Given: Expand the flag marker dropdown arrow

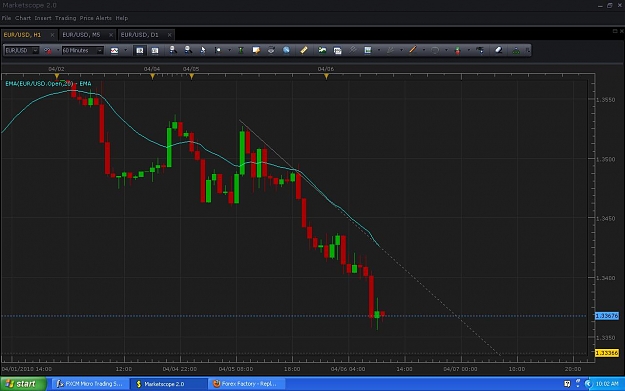Looking at the screenshot, I should (x=229, y=51).
